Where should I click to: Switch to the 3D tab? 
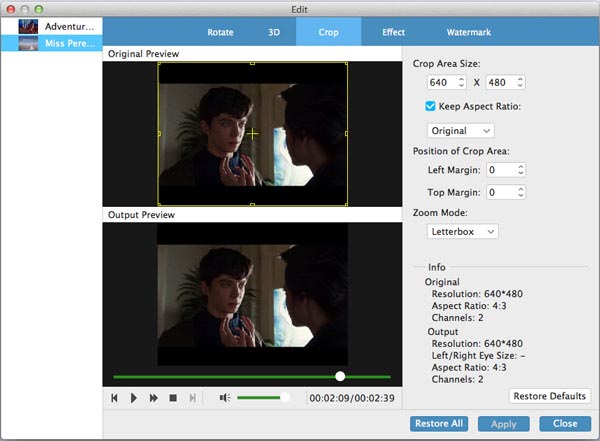coord(274,32)
